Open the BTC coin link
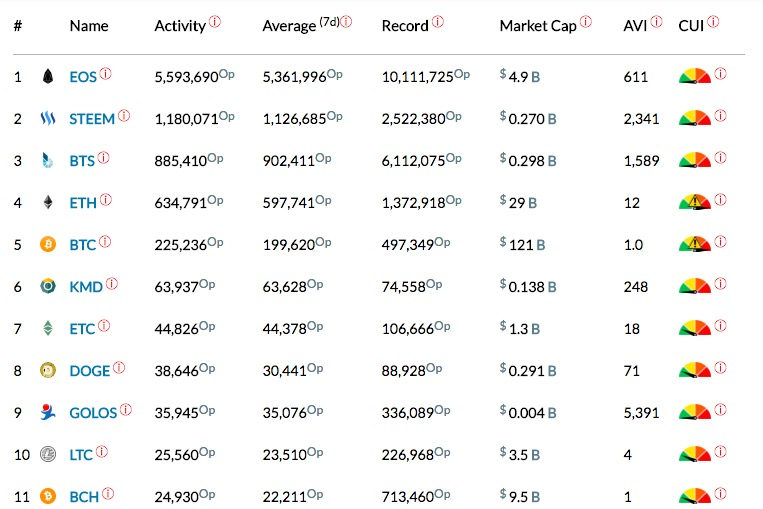The height and width of the screenshot is (509, 763). pyautogui.click(x=83, y=244)
